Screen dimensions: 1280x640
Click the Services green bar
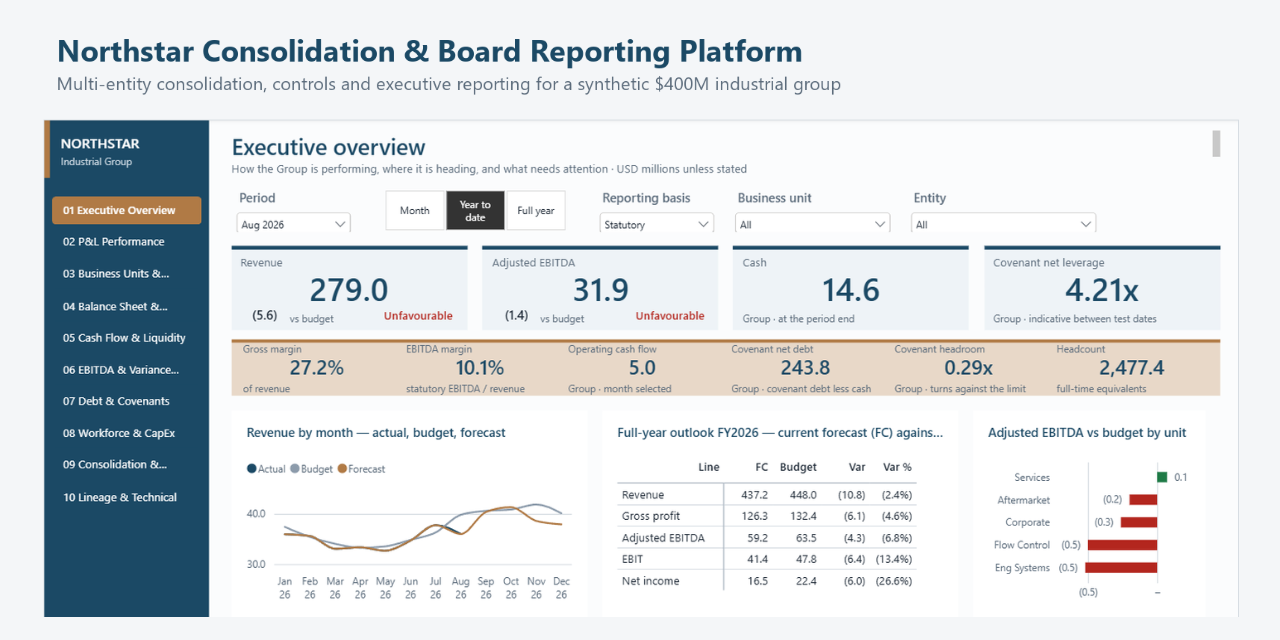pos(1162,477)
